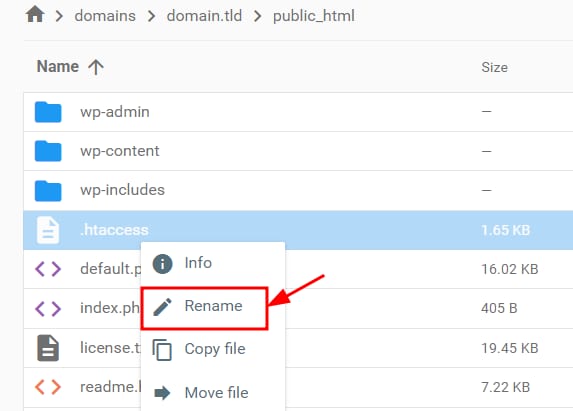Viewport: 573px width, 411px height.
Task: Choose Info from the context menu
Action: coord(213,263)
